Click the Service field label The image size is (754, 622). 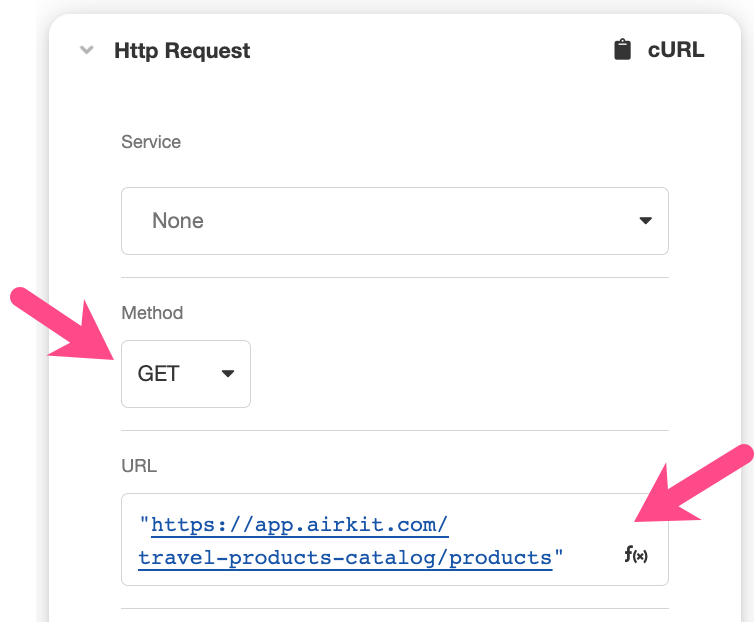pyautogui.click(x=151, y=142)
